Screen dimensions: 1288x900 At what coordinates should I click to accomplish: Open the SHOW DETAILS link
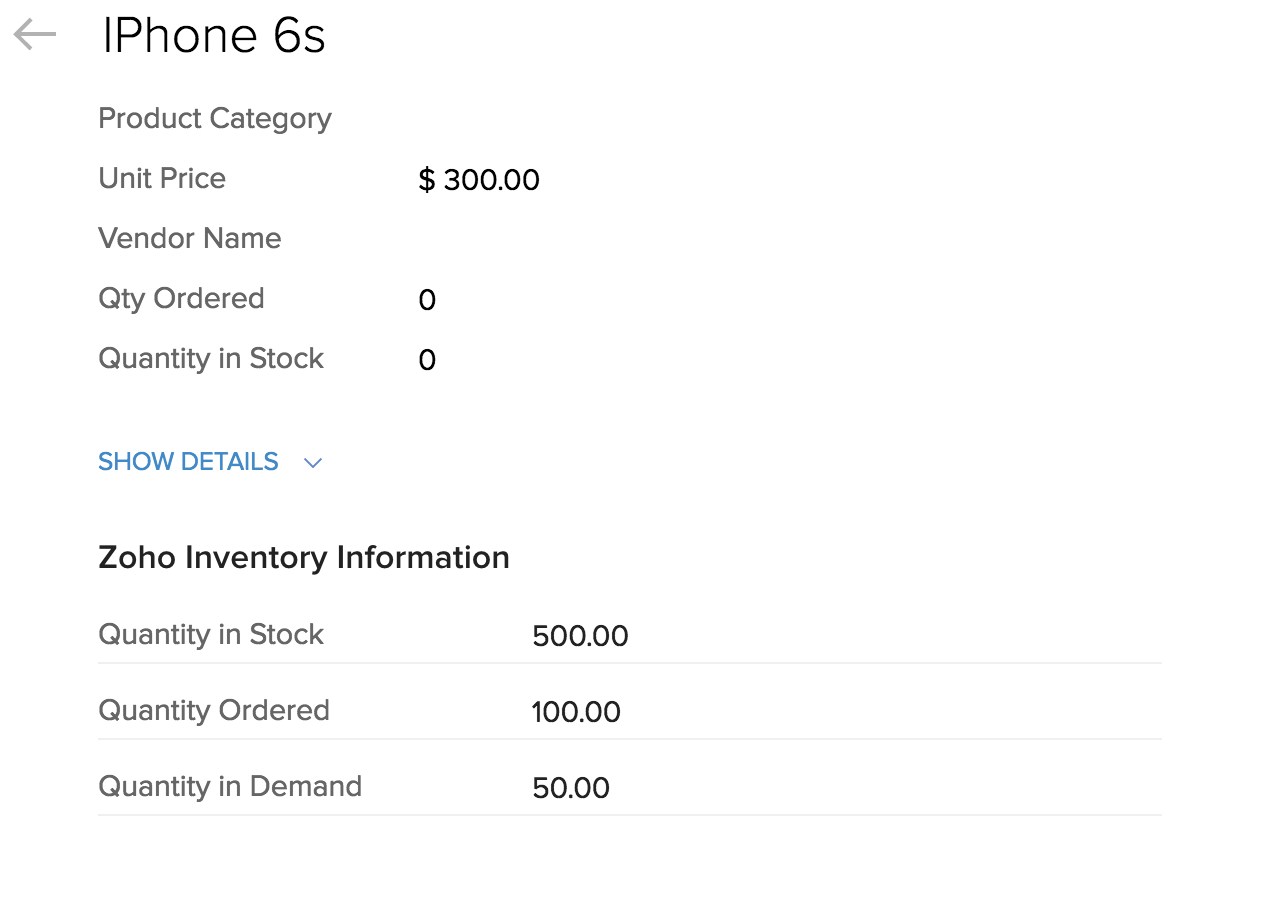point(188,462)
